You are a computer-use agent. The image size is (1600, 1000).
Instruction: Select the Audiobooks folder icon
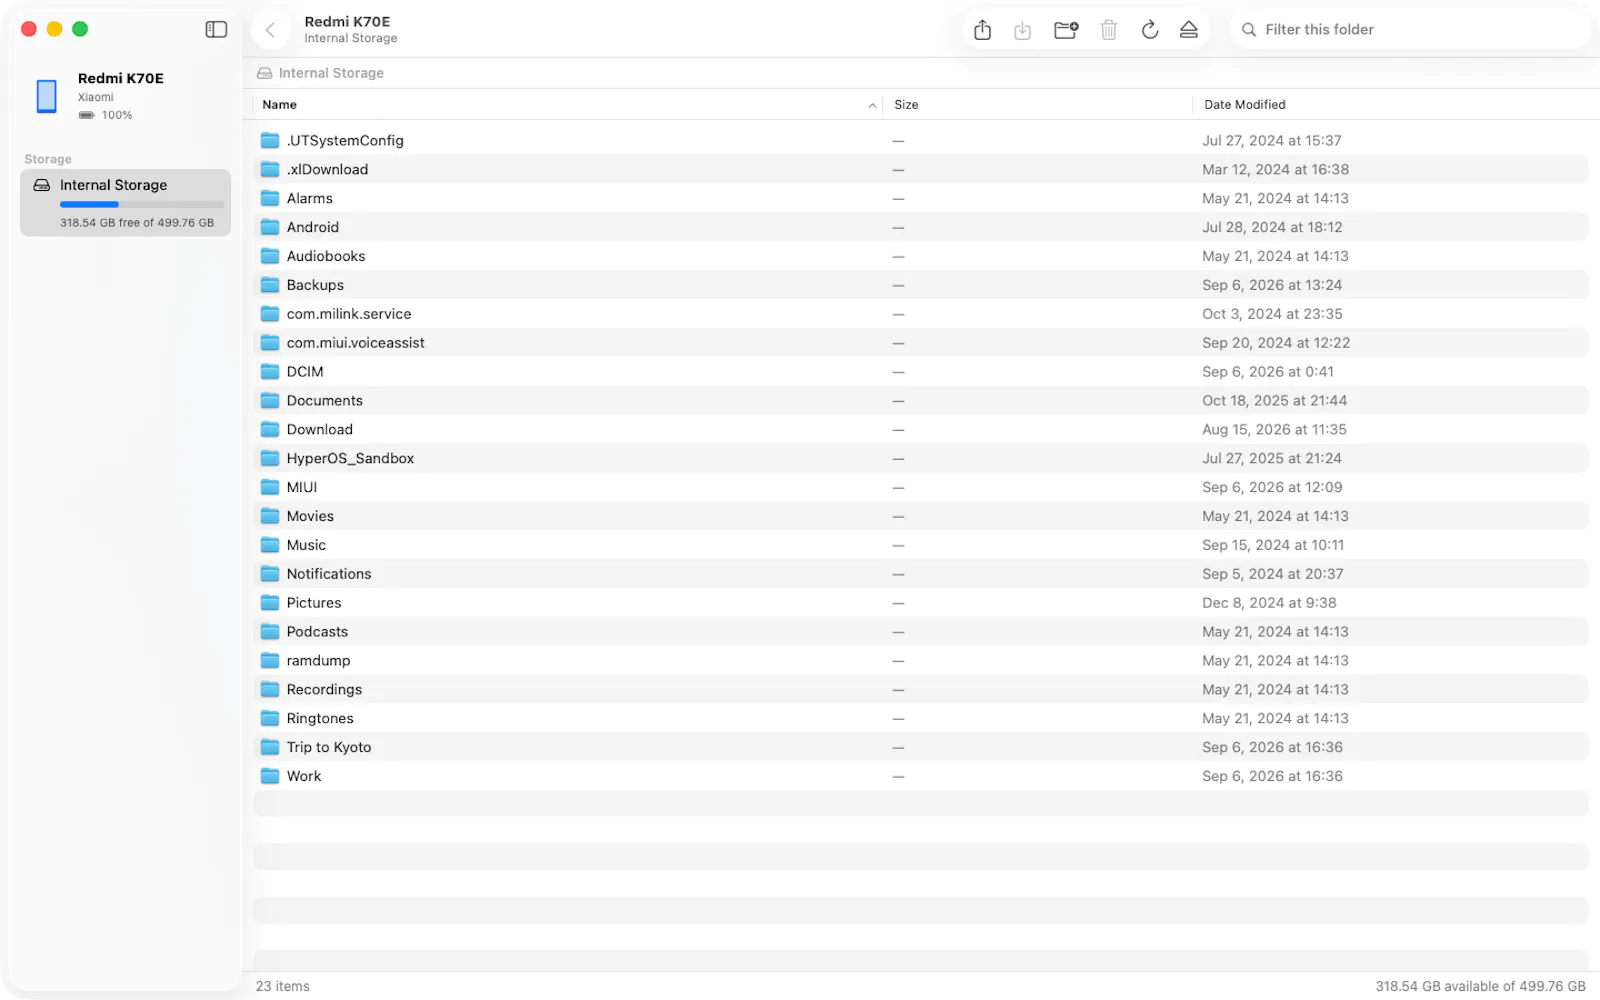point(270,256)
